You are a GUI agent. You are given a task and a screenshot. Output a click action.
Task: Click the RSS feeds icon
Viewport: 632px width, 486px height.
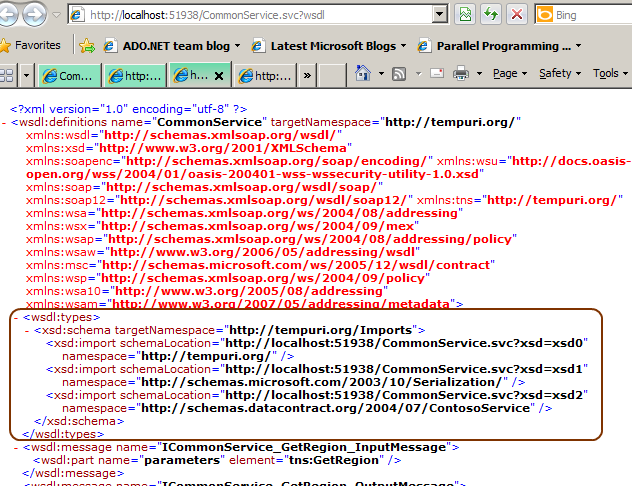coord(398,74)
